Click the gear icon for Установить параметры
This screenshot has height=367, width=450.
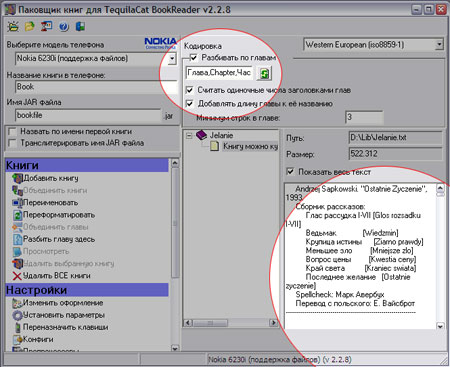[x=17, y=315]
